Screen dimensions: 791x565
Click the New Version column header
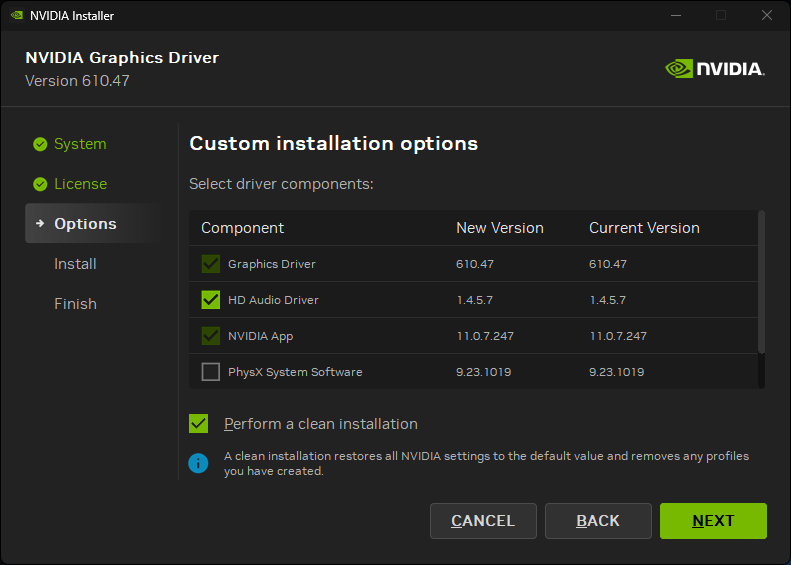pyautogui.click(x=499, y=228)
